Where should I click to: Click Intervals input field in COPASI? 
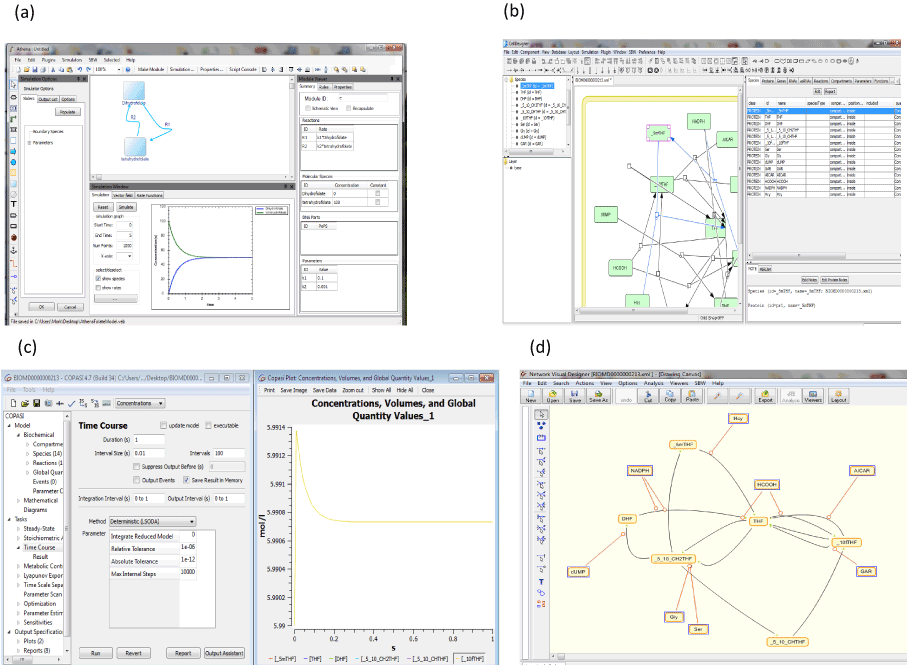(x=229, y=453)
